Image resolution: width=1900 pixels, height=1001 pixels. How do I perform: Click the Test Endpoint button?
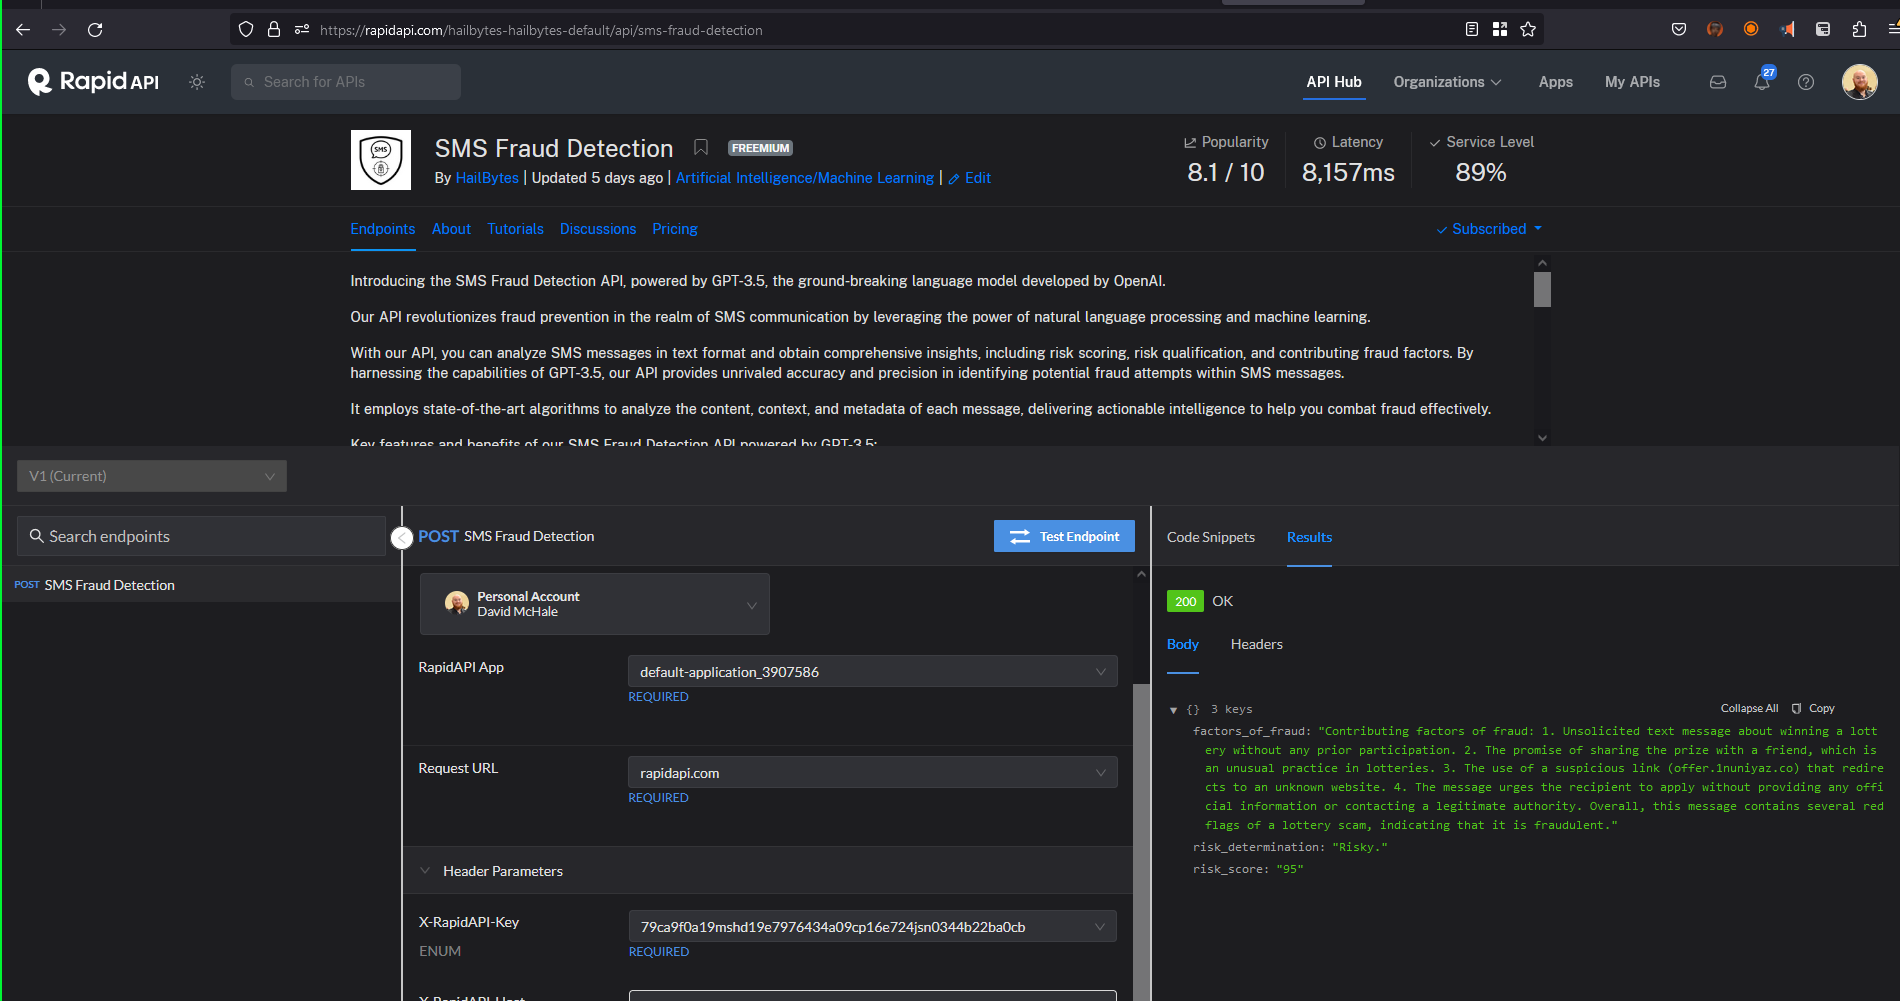1064,536
